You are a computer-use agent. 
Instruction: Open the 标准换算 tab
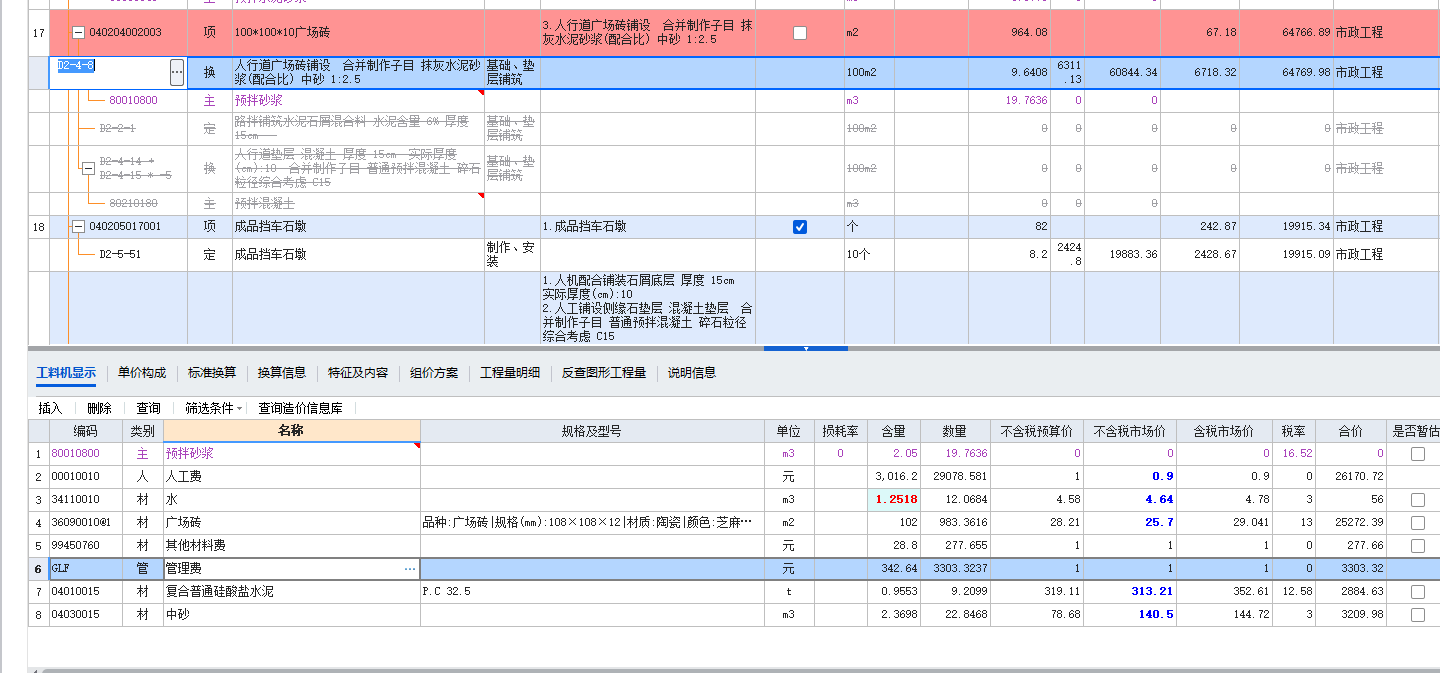tap(212, 373)
